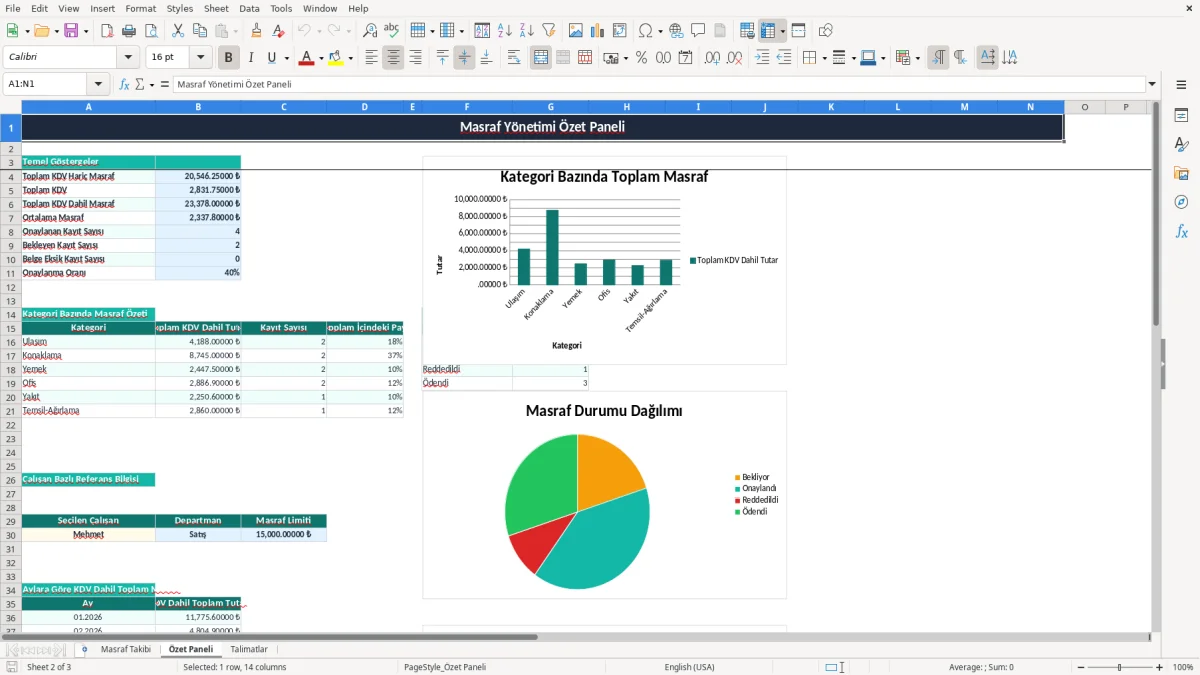Click the Save document icon
The height and width of the screenshot is (675, 1200).
pos(70,30)
